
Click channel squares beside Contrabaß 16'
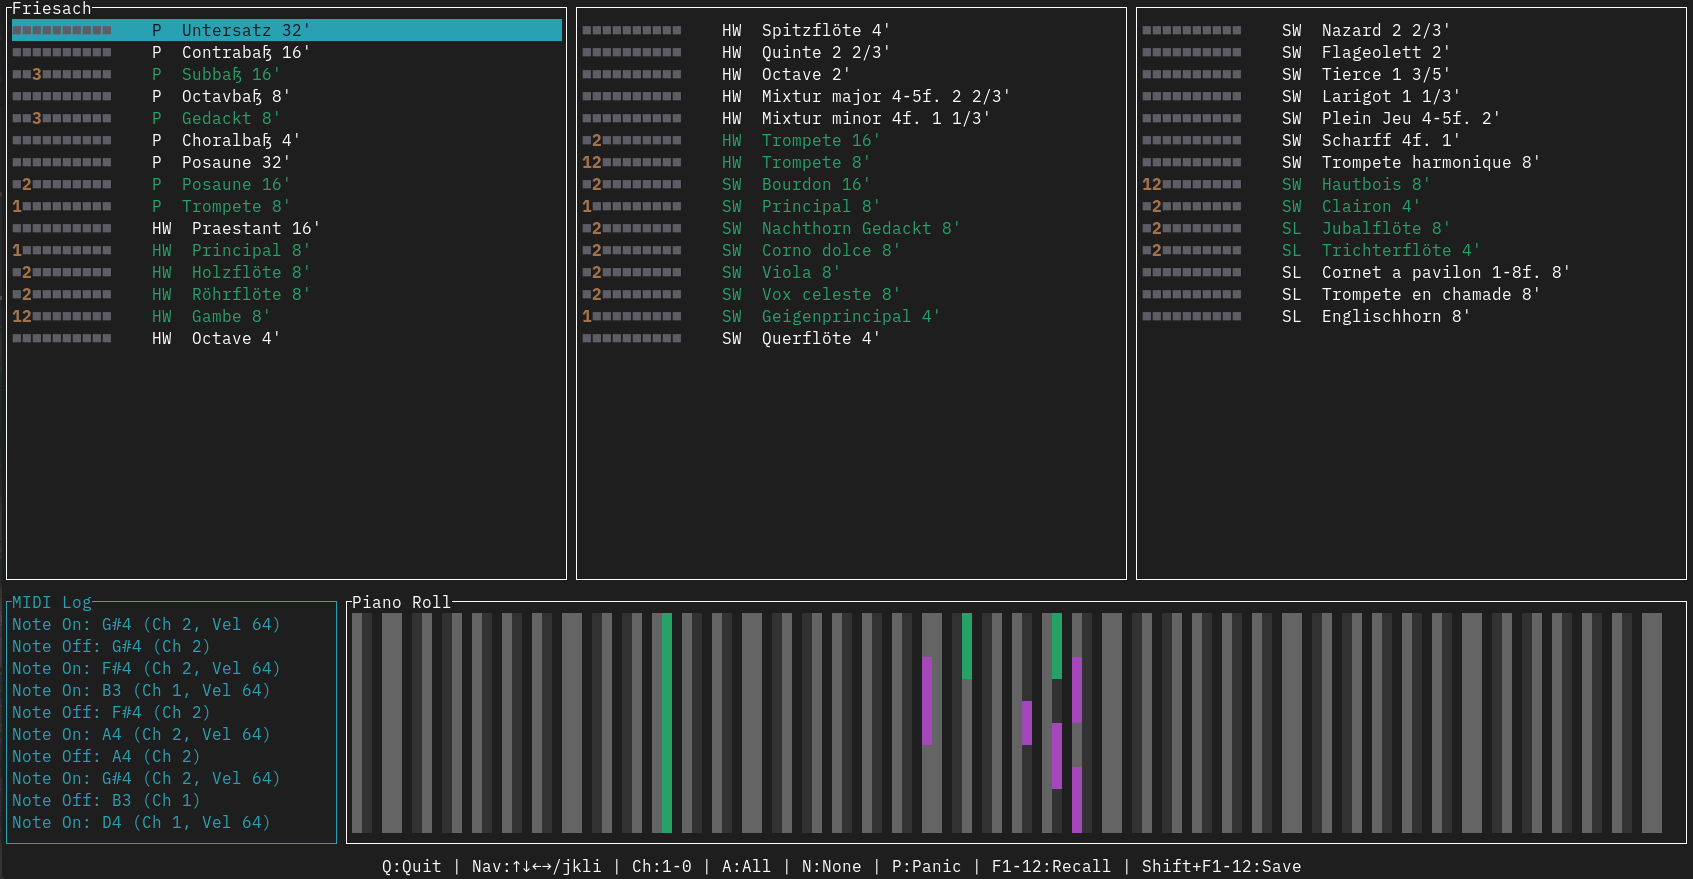(62, 53)
